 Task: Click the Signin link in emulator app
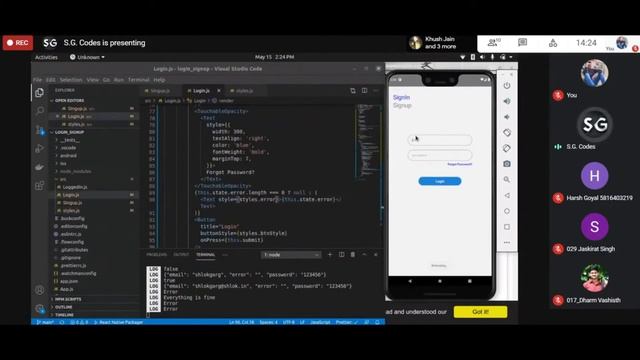401,97
